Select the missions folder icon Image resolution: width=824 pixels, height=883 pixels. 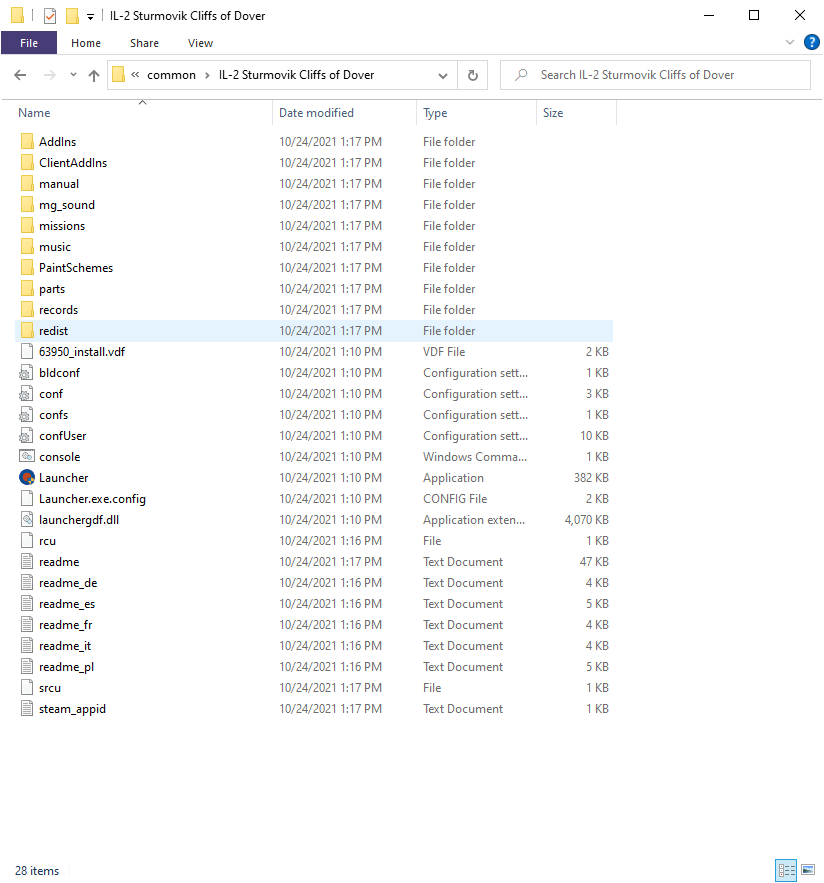[x=27, y=225]
